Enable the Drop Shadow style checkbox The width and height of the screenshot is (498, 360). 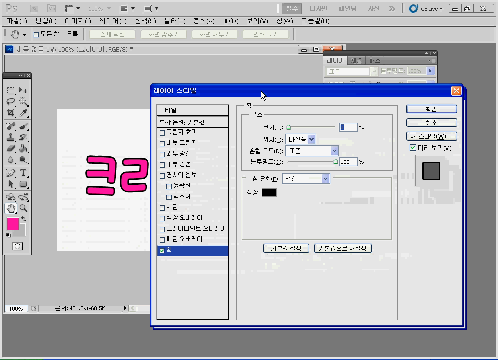coord(162,132)
